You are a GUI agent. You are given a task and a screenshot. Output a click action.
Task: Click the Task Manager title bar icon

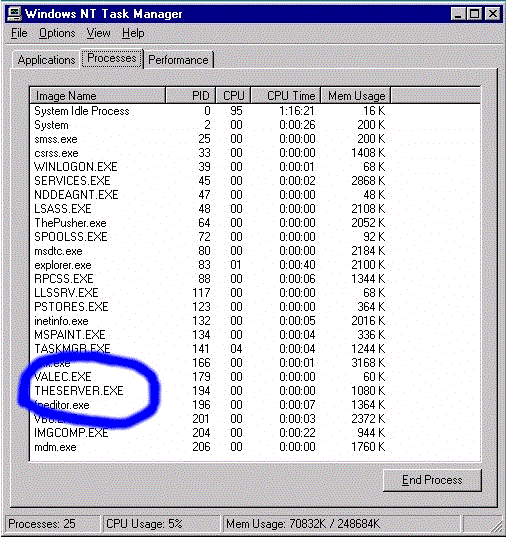(14, 14)
